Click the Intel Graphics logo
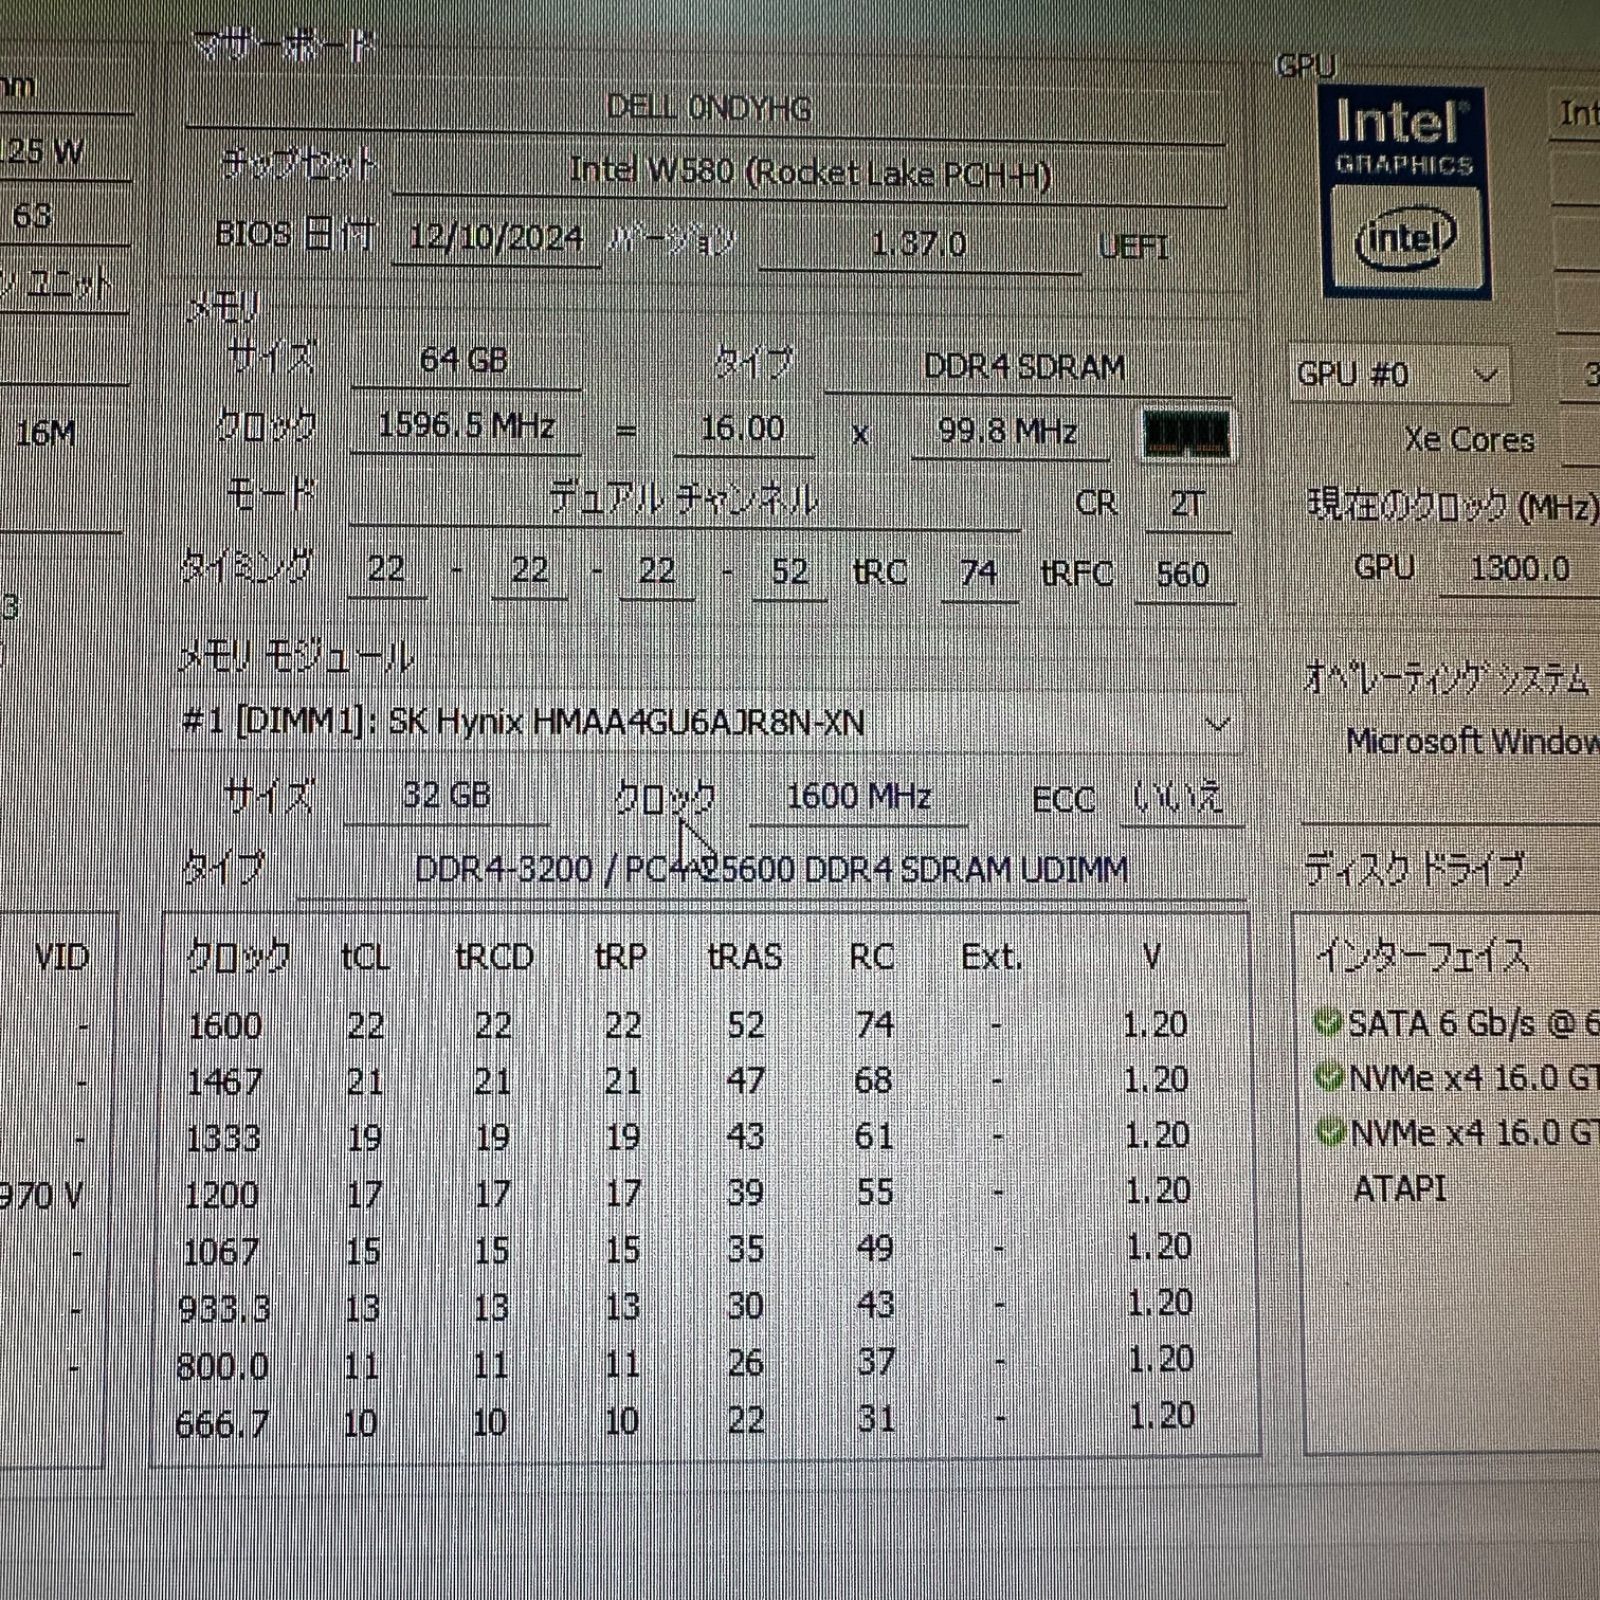 coord(1404,193)
